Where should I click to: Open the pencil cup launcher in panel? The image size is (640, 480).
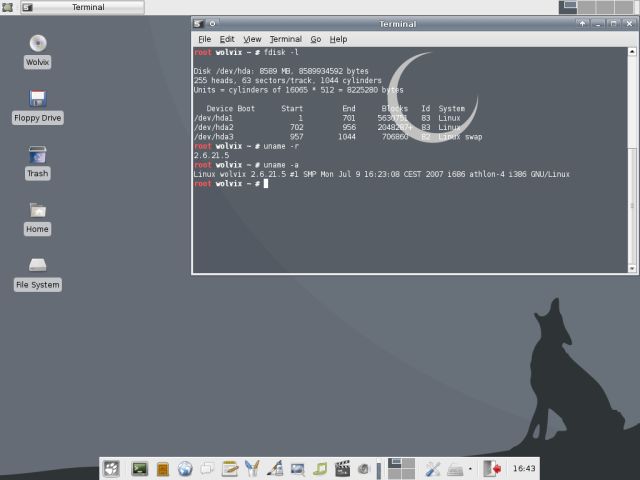point(252,469)
